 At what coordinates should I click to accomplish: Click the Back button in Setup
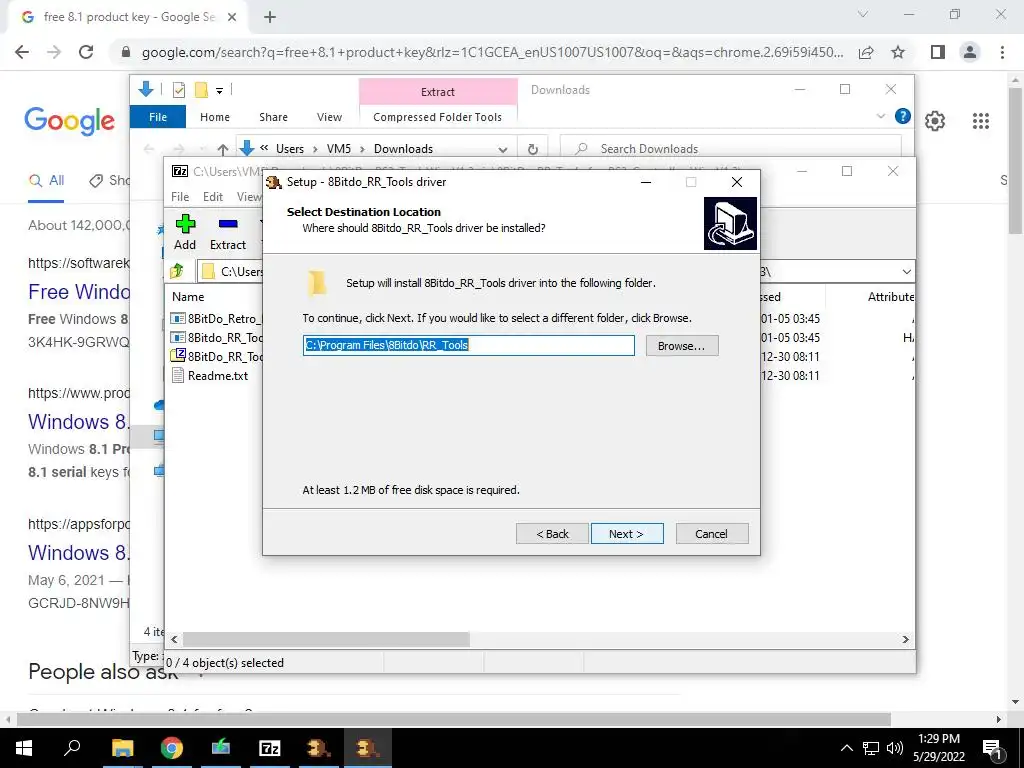point(552,534)
